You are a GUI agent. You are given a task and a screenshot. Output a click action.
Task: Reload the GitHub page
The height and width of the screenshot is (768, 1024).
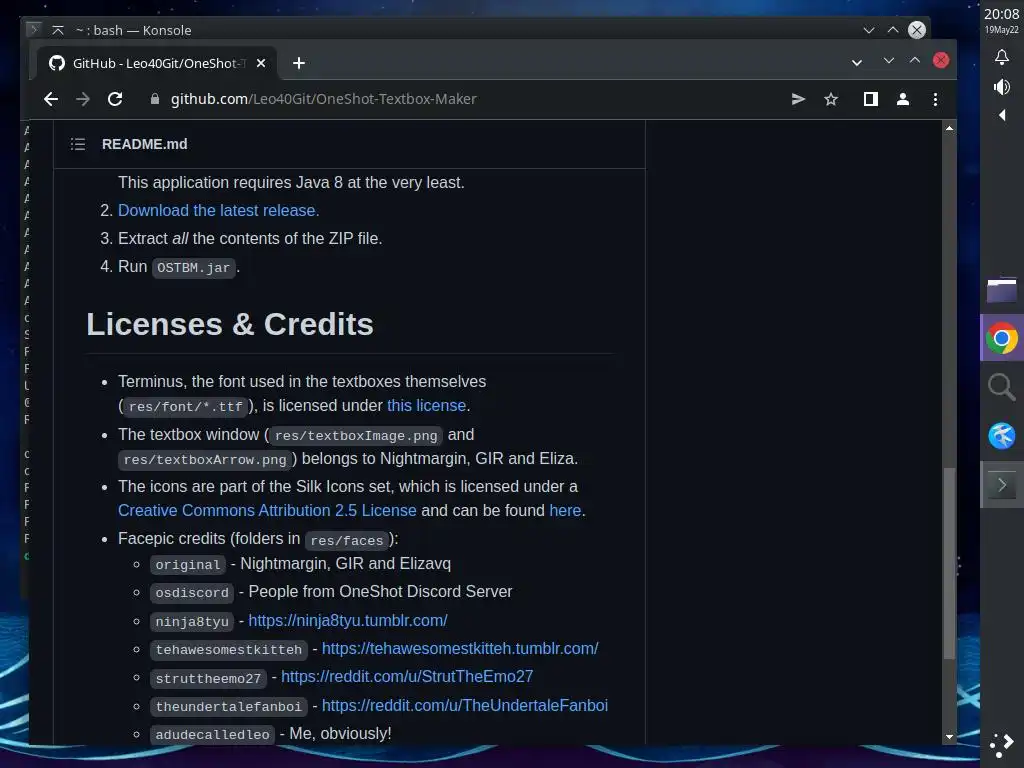click(115, 99)
